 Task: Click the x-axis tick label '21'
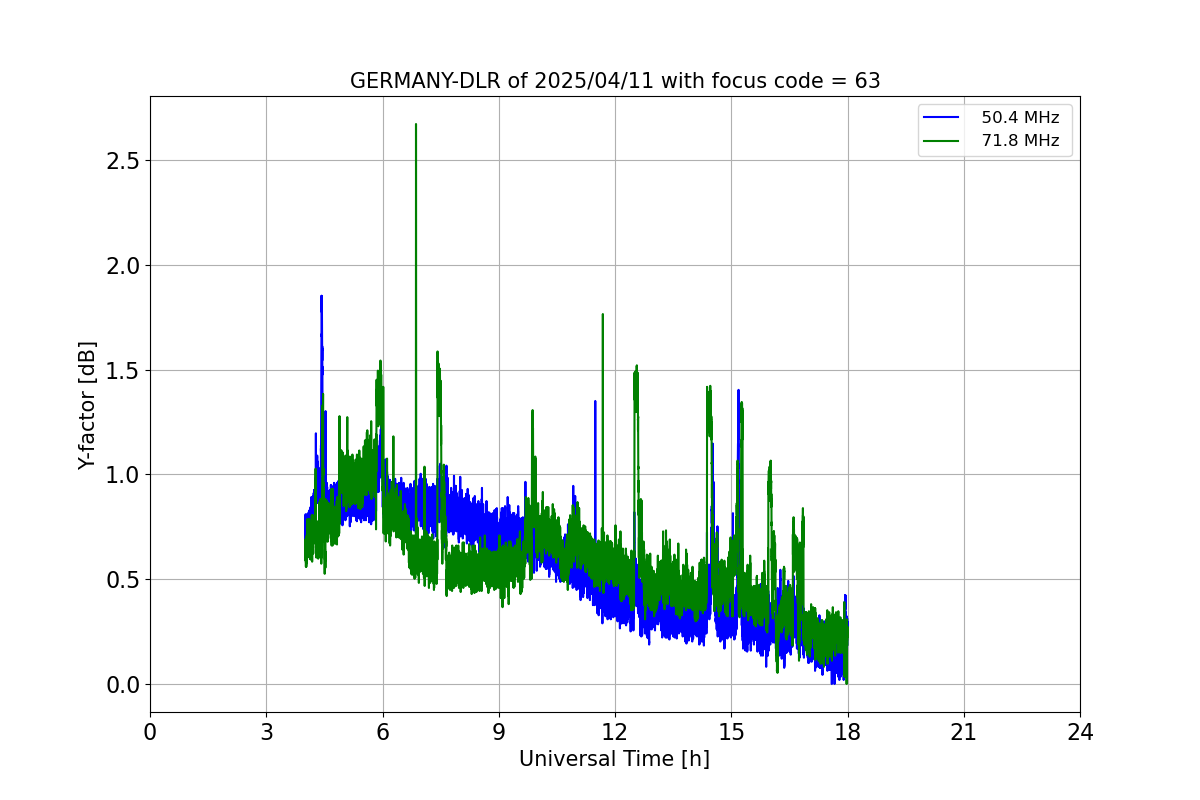pyautogui.click(x=964, y=732)
